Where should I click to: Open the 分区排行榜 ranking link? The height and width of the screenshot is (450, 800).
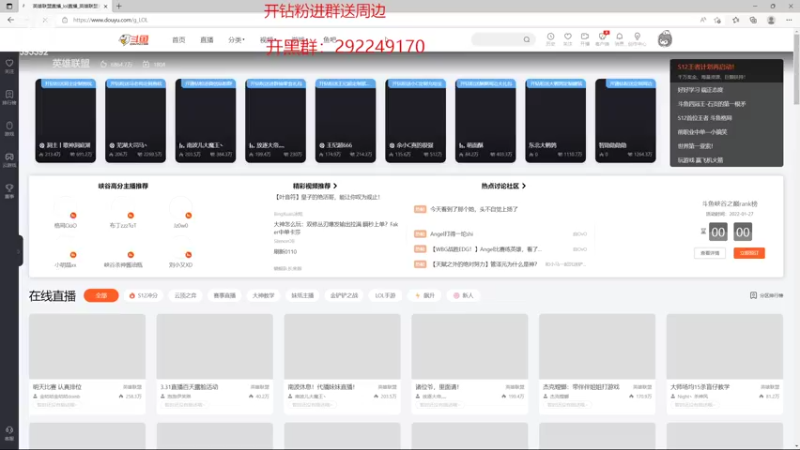(x=766, y=295)
